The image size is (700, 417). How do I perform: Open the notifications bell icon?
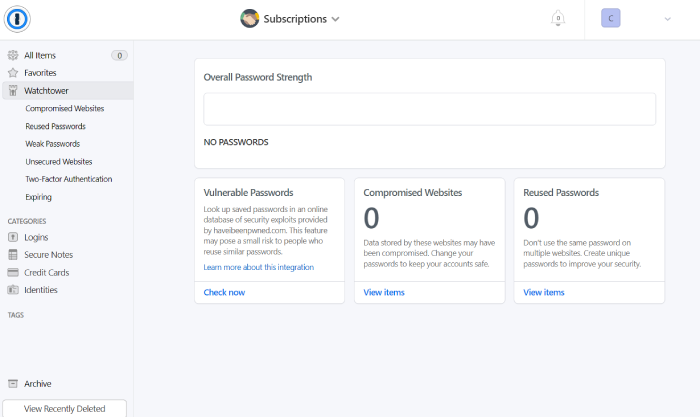(558, 18)
